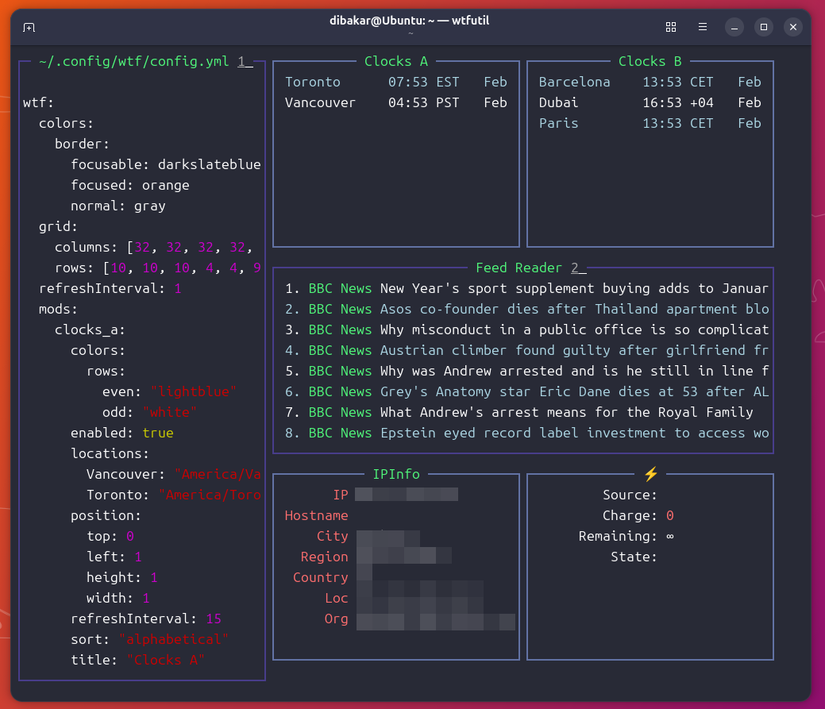The height and width of the screenshot is (709, 825).
Task: Click the 'rows: [10, 10...' config line
Action: point(158,268)
